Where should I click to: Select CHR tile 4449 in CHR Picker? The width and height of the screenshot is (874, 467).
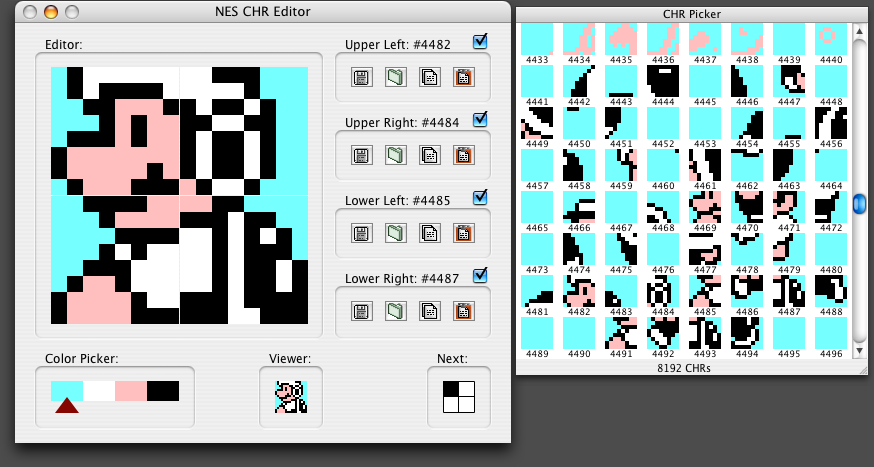[x=537, y=123]
